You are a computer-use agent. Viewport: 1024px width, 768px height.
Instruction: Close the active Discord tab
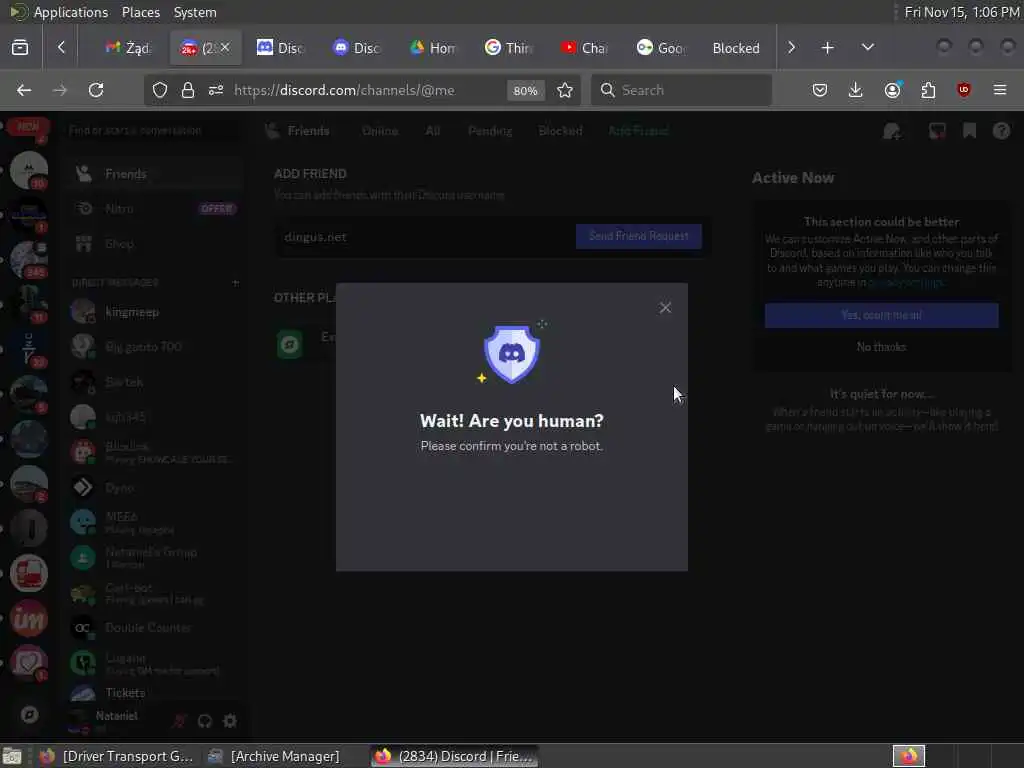[225, 47]
